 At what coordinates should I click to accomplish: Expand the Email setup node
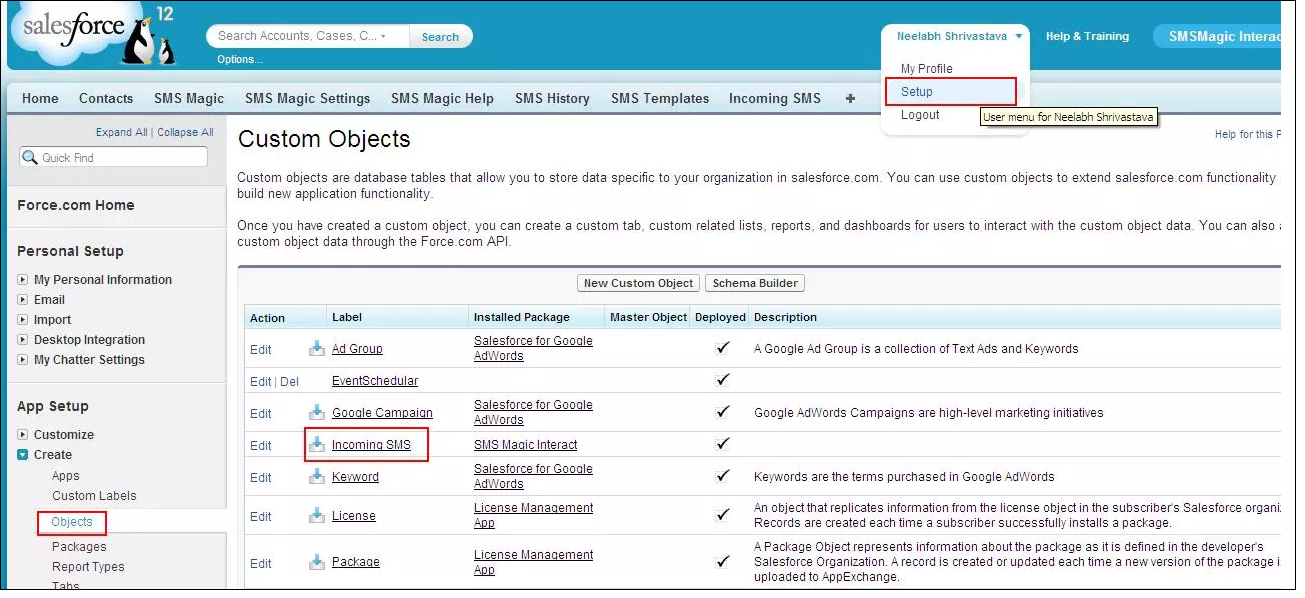(23, 300)
